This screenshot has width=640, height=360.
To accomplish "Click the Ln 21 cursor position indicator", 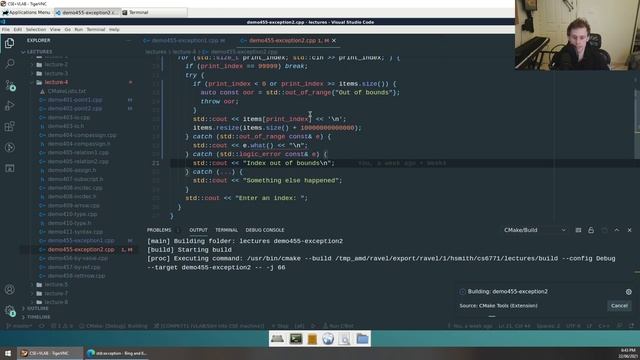I will tap(514, 326).
